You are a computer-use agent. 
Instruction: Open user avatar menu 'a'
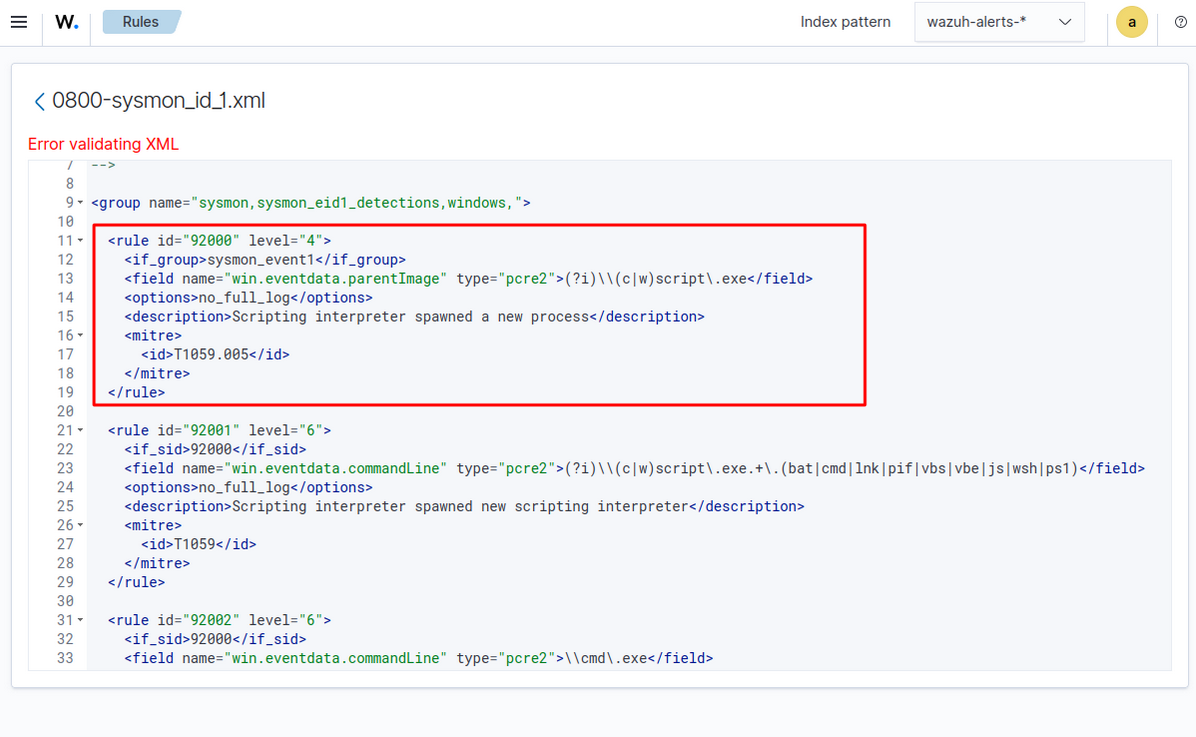[x=1131, y=22]
